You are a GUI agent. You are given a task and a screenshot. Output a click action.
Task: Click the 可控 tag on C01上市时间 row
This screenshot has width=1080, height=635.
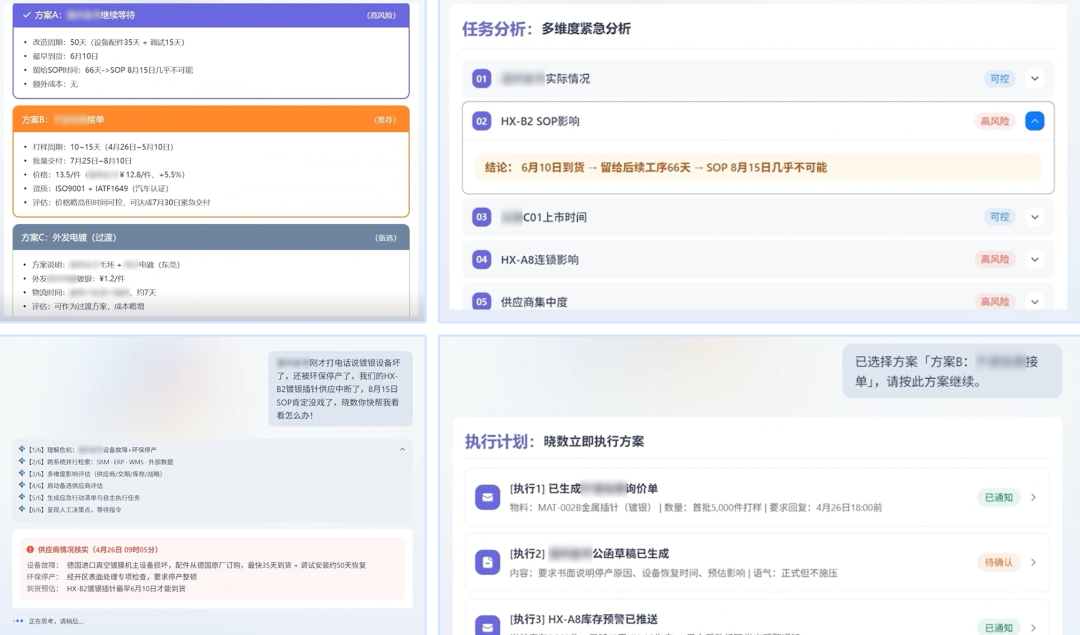pyautogui.click(x=999, y=217)
